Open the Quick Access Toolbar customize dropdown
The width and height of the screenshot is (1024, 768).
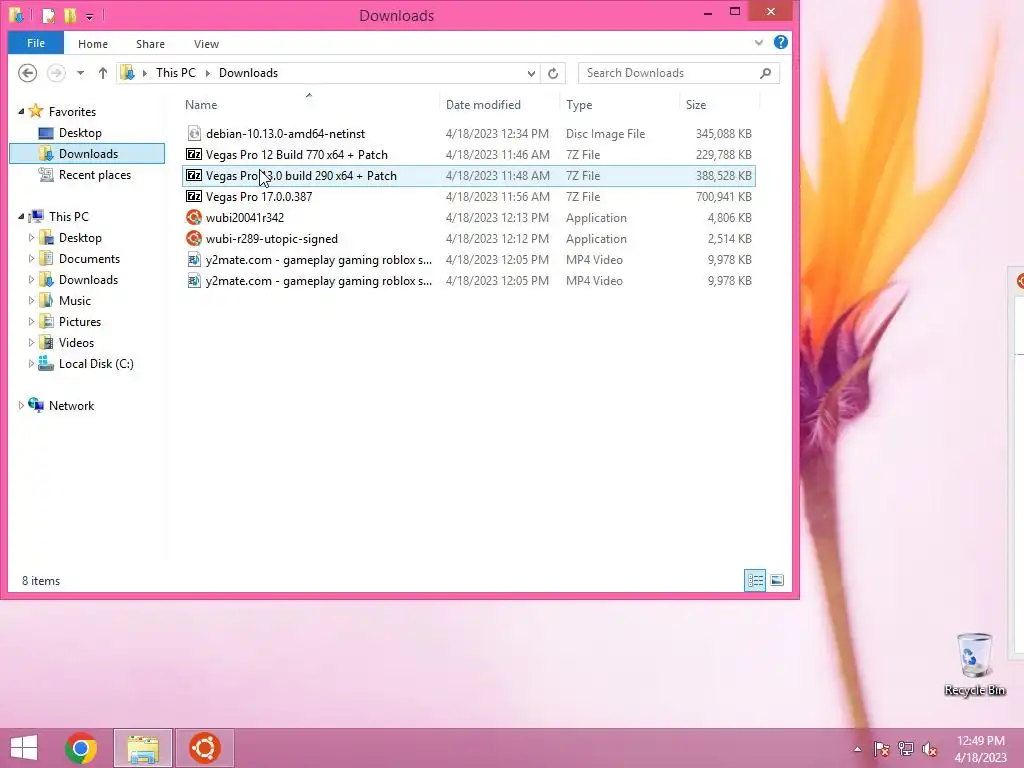(x=89, y=16)
